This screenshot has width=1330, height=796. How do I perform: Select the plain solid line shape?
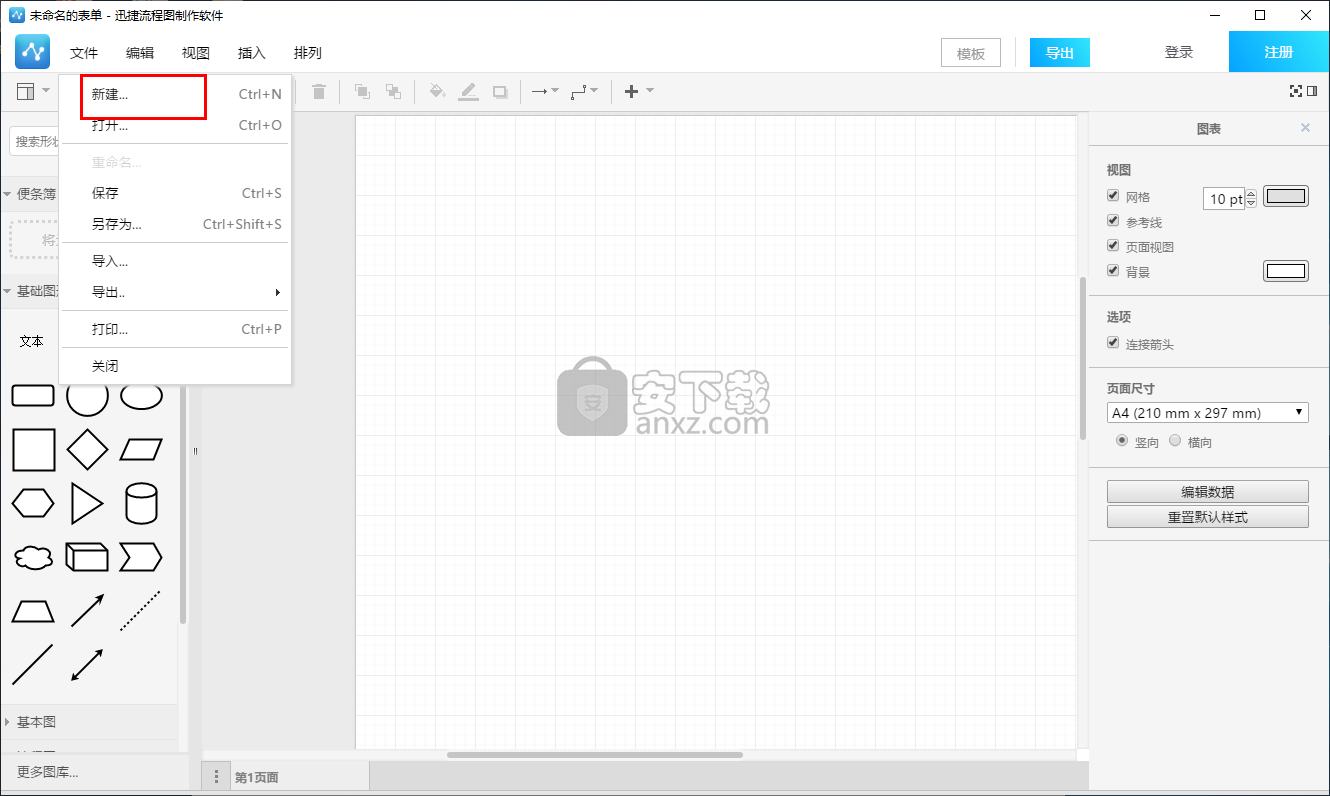click(x=33, y=665)
